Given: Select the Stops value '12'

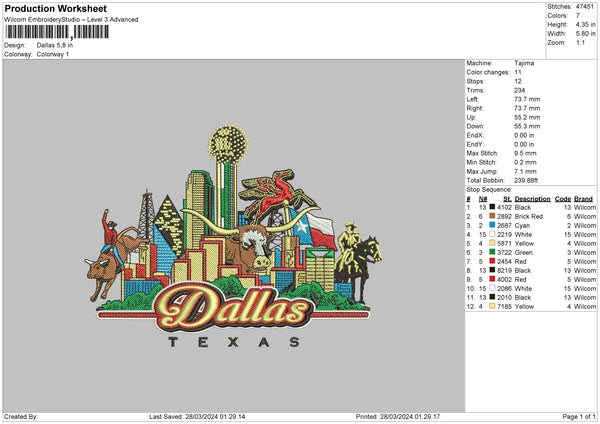Looking at the screenshot, I should pyautogui.click(x=518, y=81).
